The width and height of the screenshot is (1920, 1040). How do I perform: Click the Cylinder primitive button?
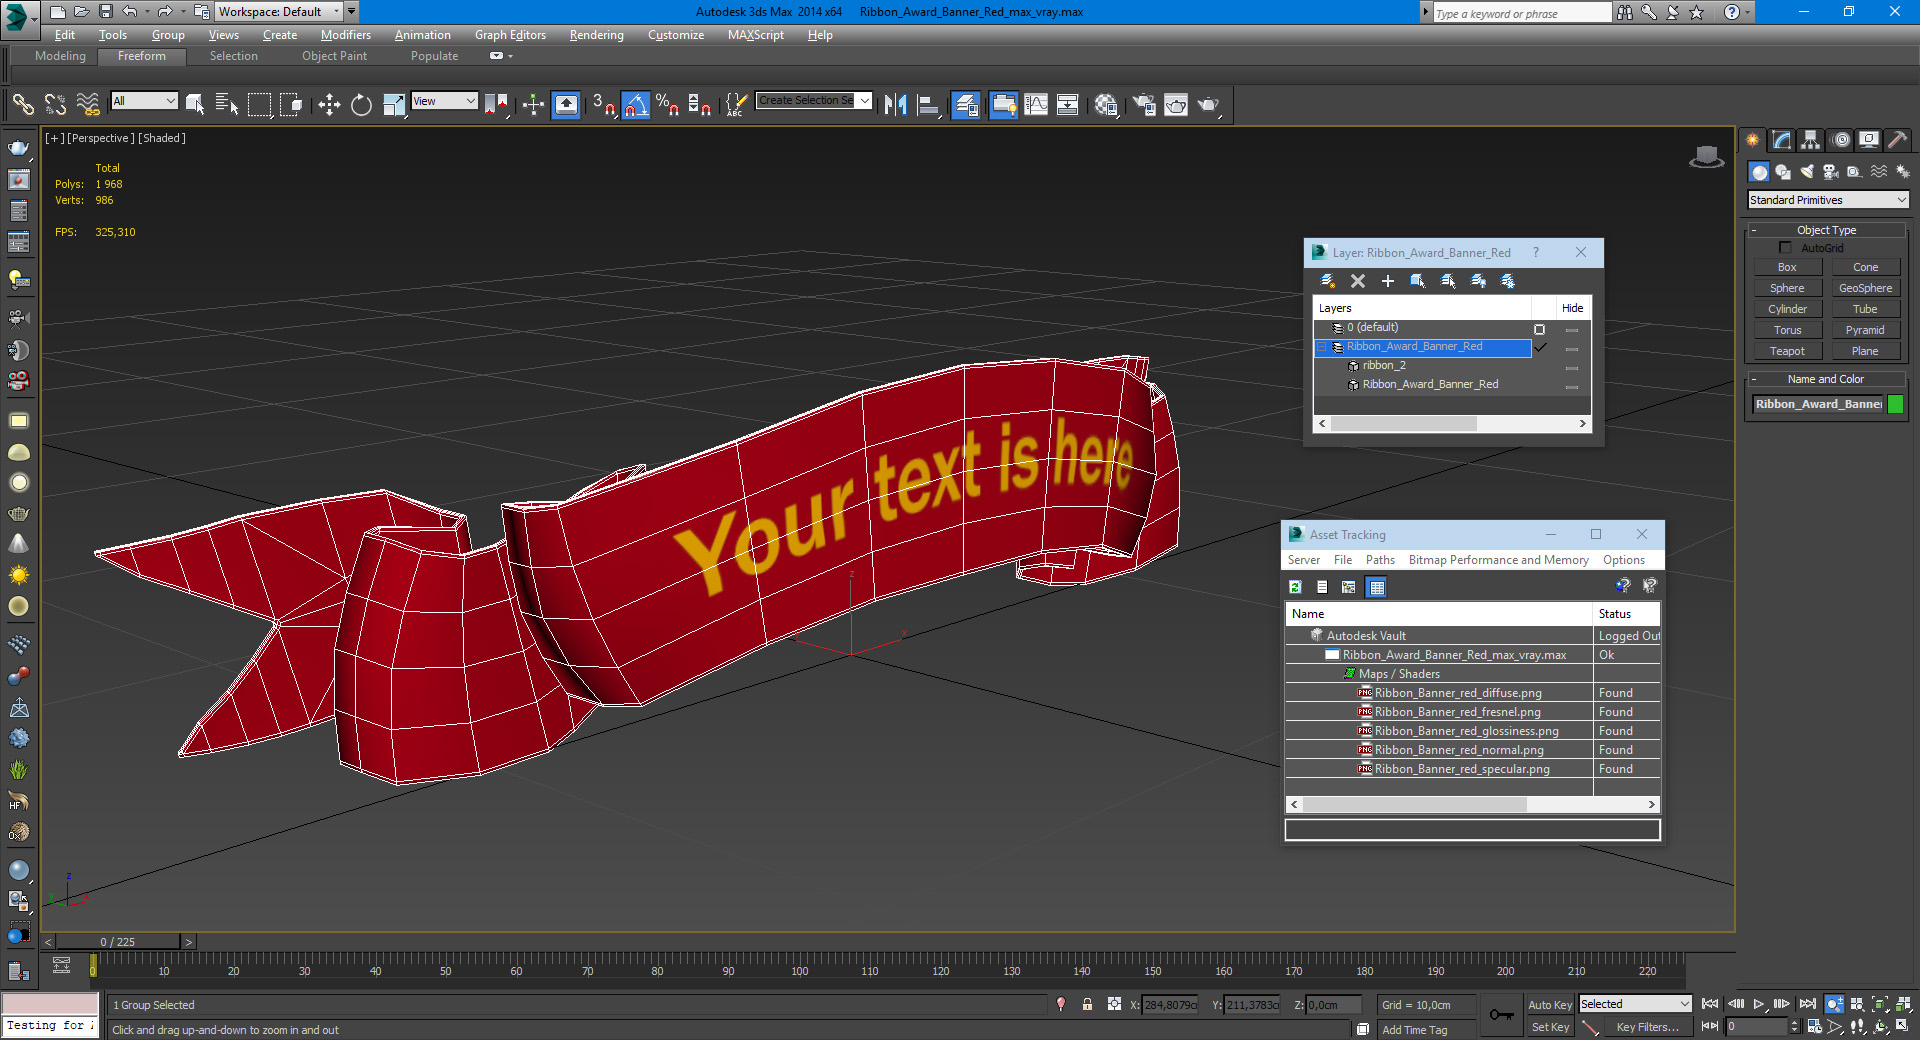click(1787, 309)
